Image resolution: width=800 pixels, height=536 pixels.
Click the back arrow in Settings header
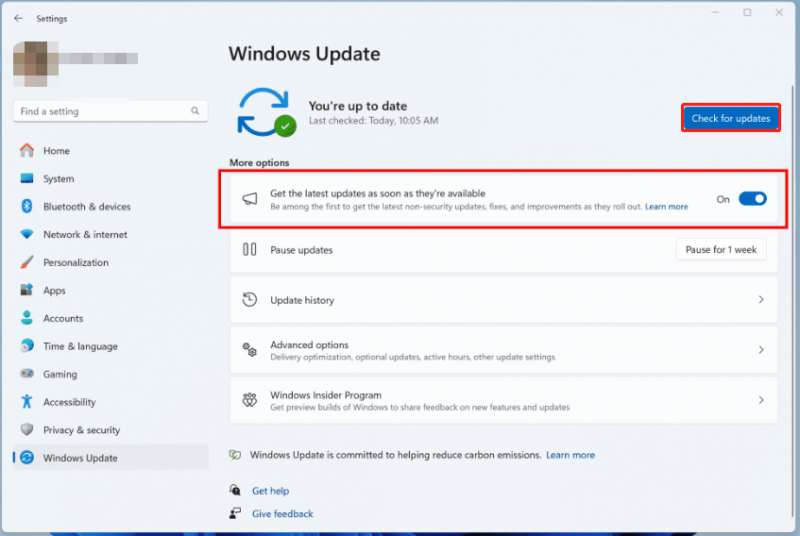18,18
